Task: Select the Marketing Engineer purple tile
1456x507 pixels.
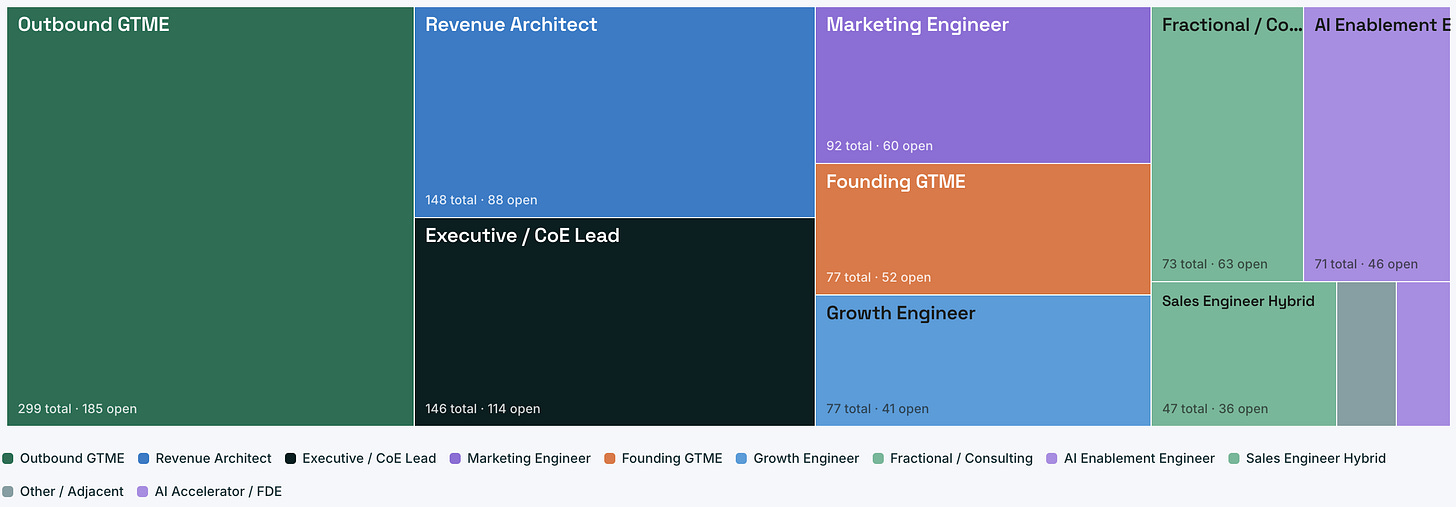Action: (x=983, y=85)
